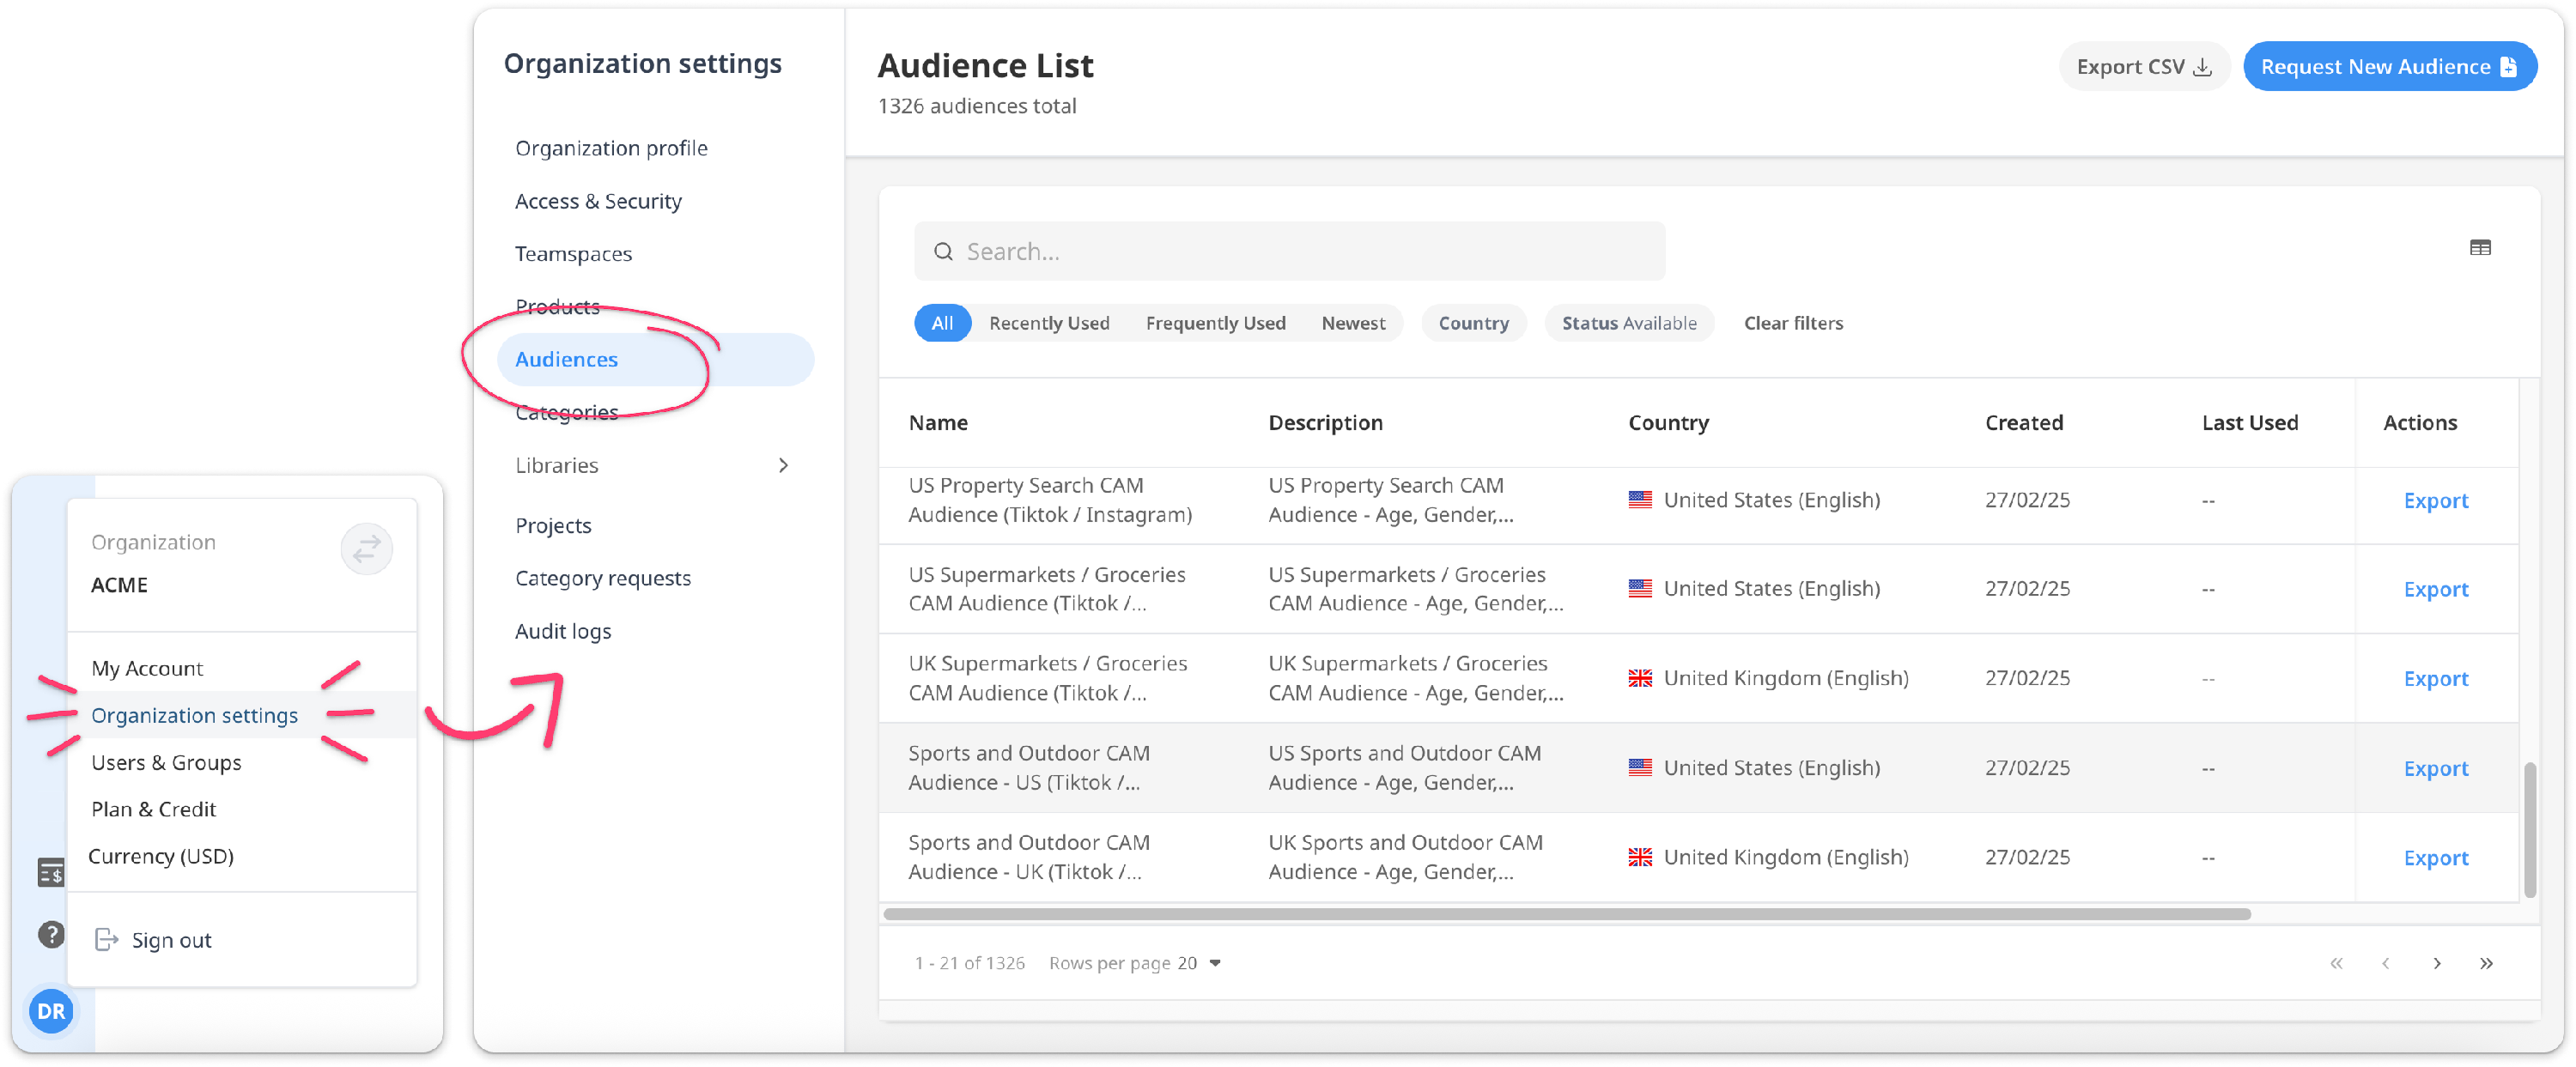
Task: Go to next page of audiences
Action: 2436,963
